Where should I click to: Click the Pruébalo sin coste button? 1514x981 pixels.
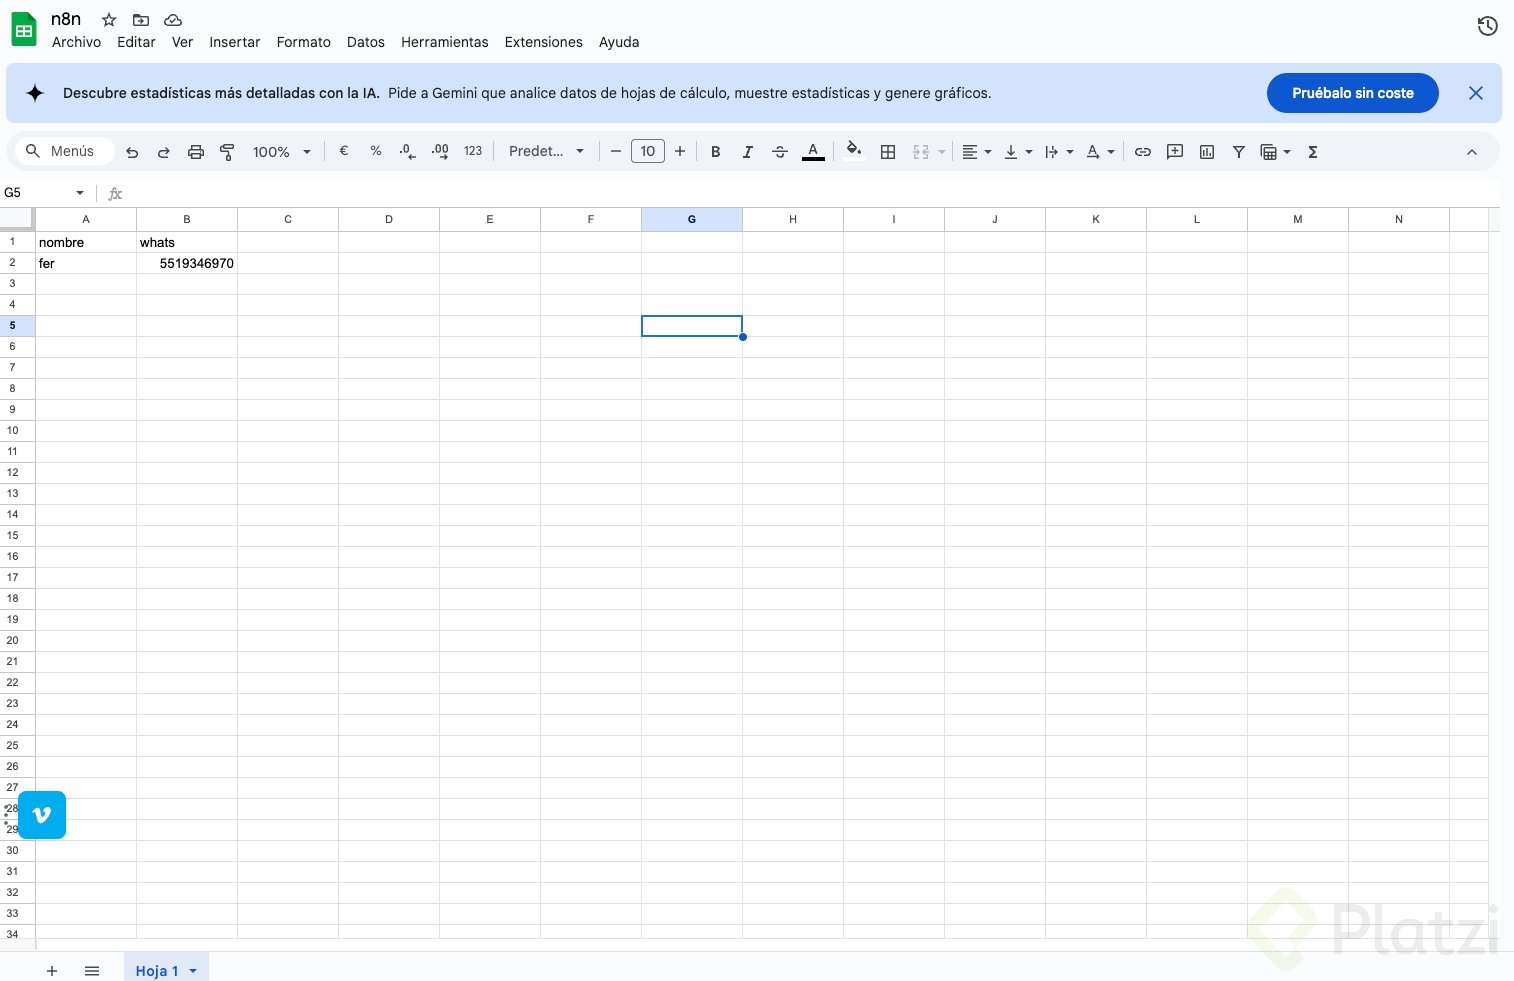[x=1352, y=93]
